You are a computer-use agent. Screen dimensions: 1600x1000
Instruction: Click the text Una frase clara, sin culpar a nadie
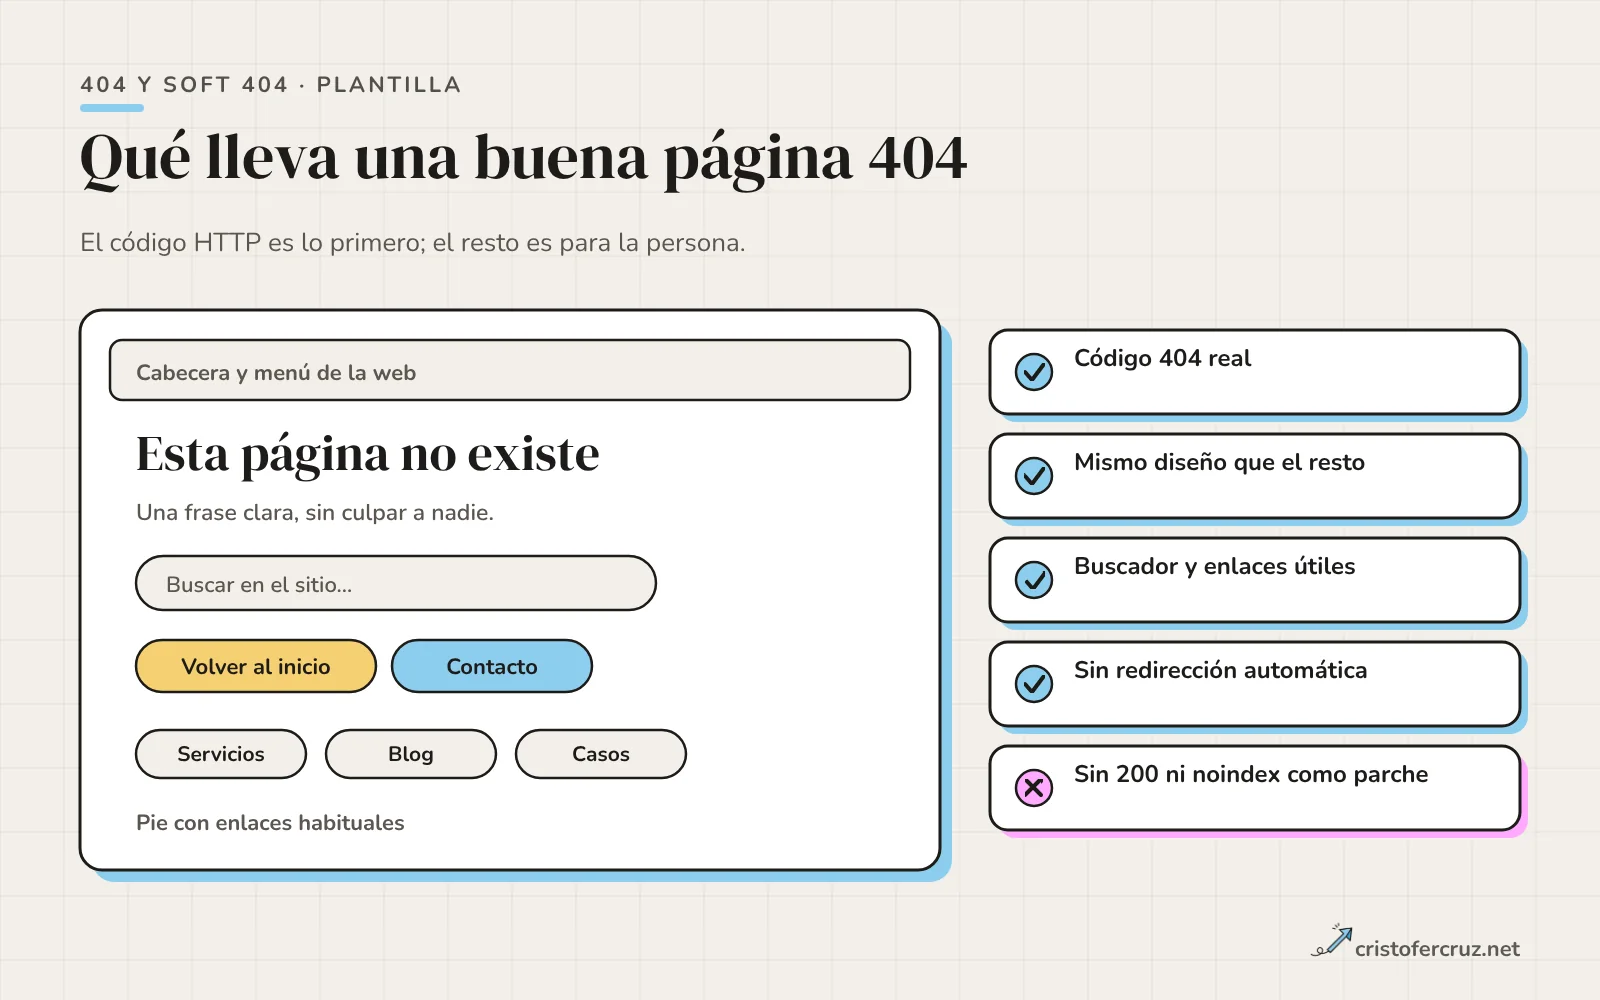[x=315, y=513]
